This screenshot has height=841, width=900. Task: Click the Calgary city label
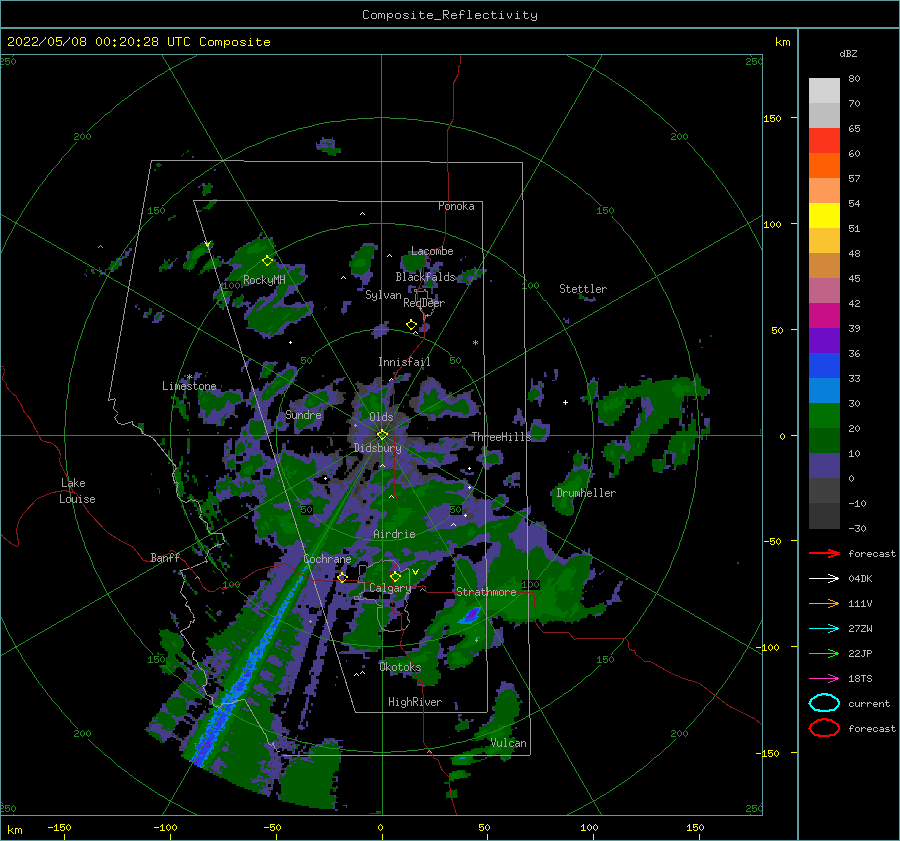click(390, 588)
